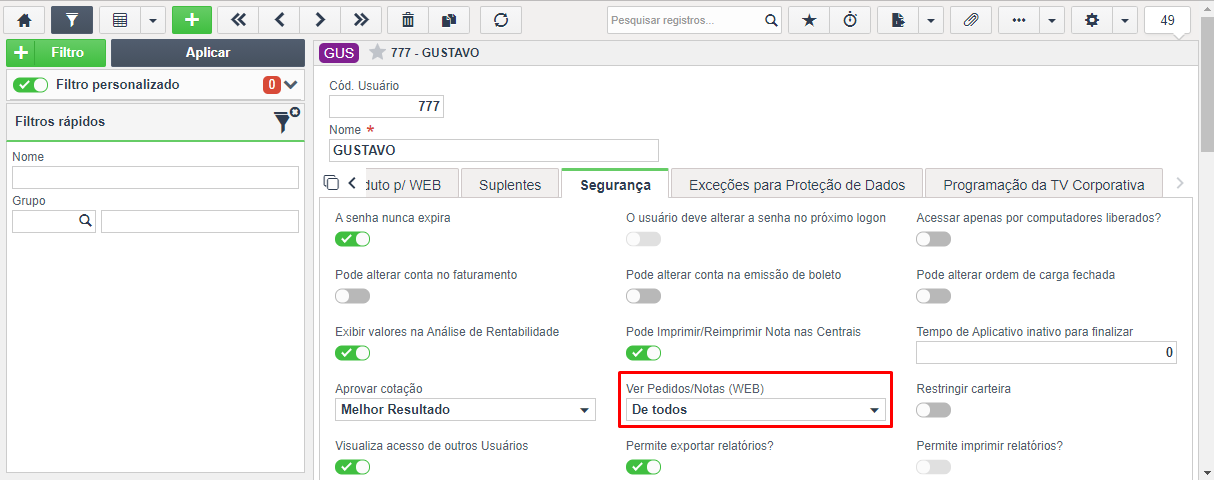The height and width of the screenshot is (480, 1214).
Task: Toggle Pode alterar ordem de carga fechada
Action: click(x=934, y=296)
